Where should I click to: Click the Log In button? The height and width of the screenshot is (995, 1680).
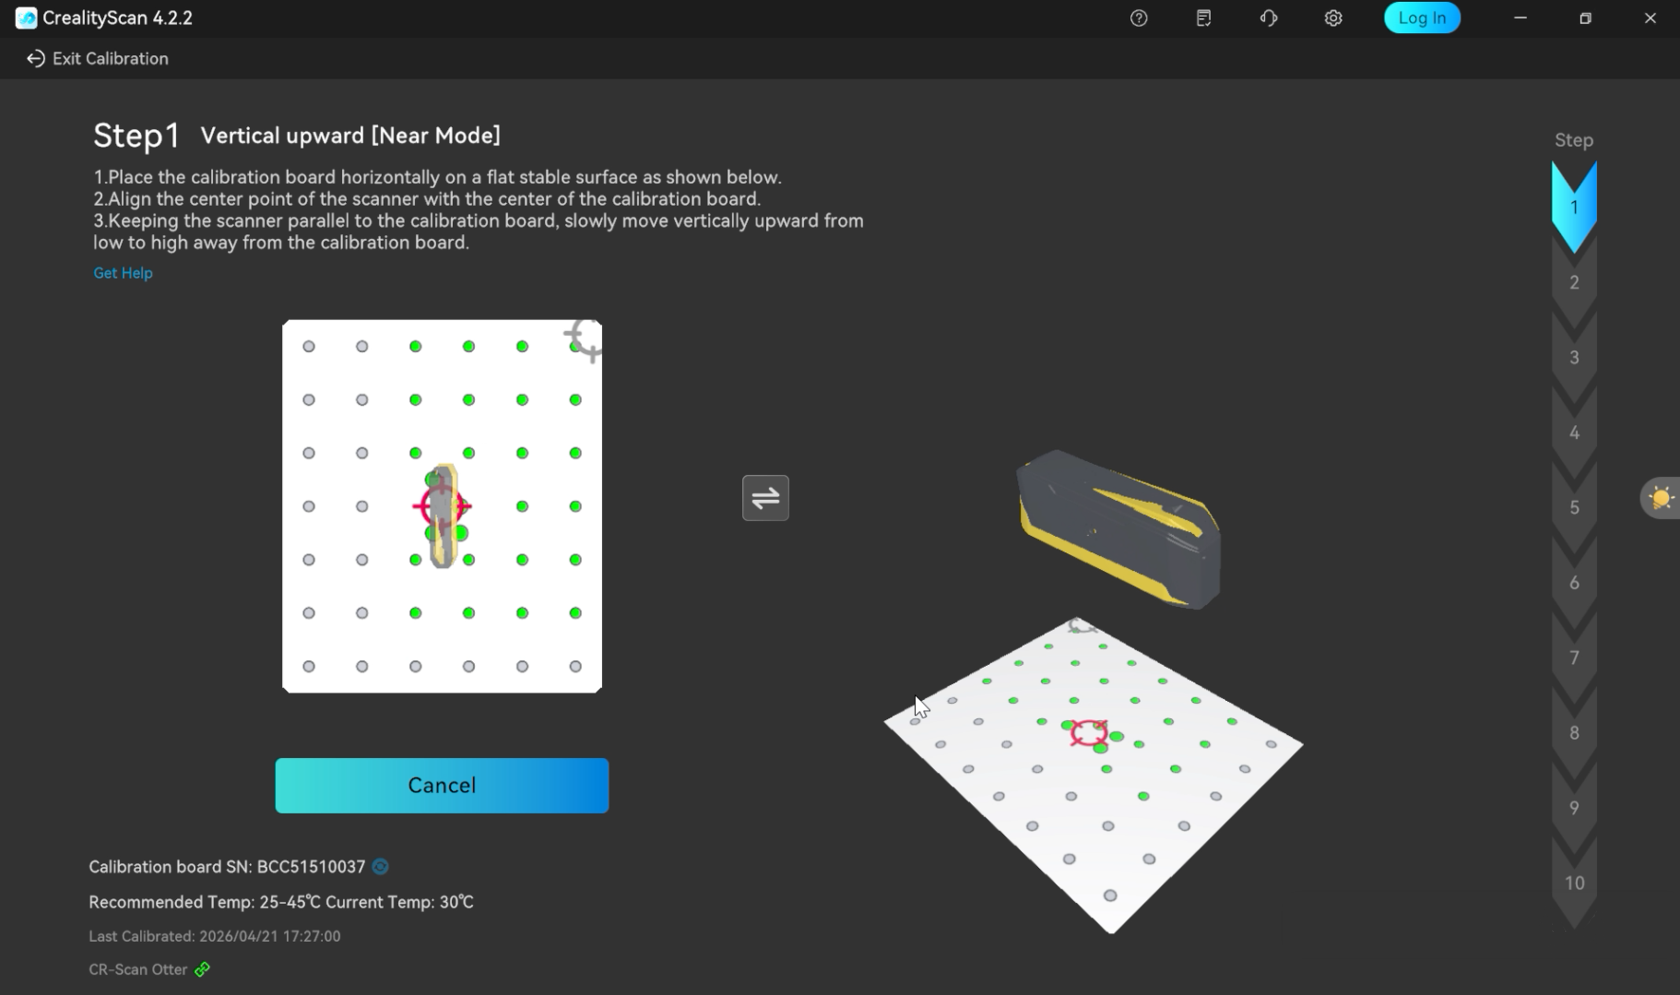(1422, 18)
